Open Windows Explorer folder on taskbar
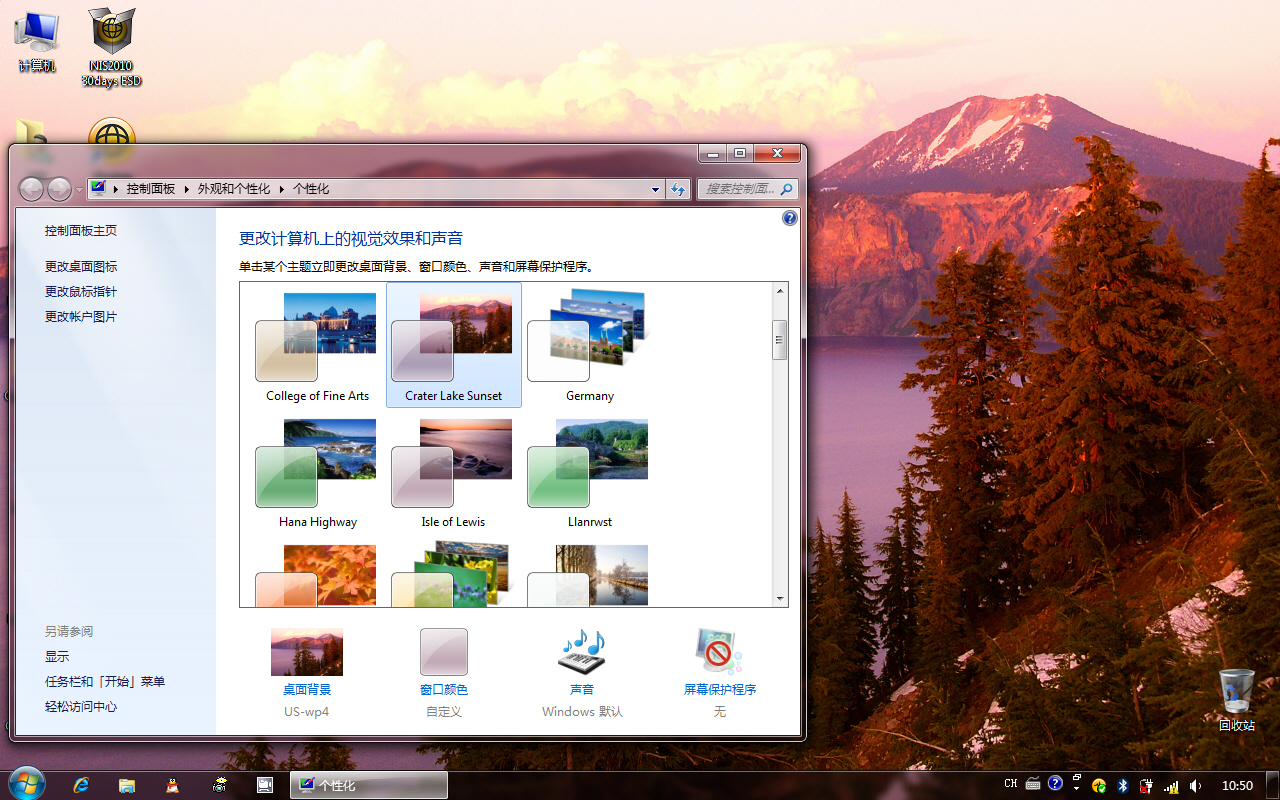 (x=127, y=785)
